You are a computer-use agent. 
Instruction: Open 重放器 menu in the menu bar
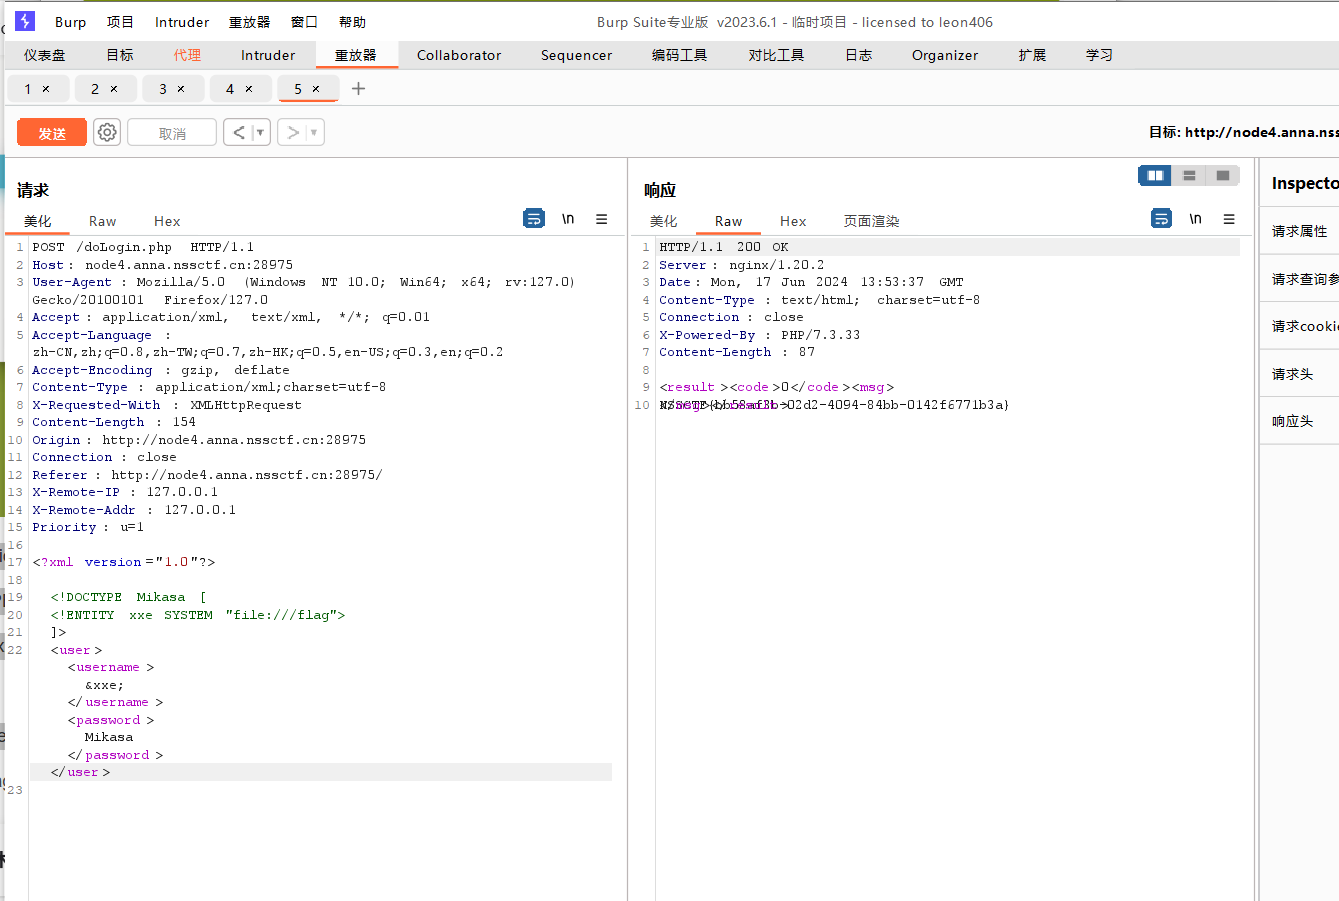pyautogui.click(x=250, y=22)
